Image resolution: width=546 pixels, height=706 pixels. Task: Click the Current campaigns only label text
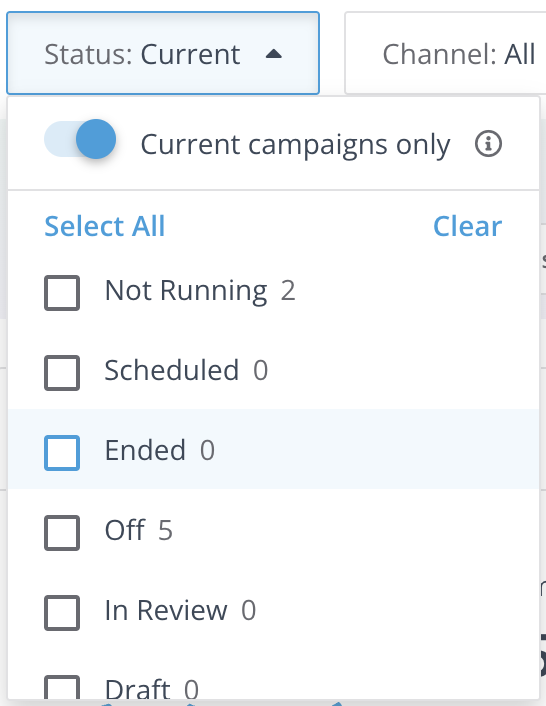coord(295,145)
